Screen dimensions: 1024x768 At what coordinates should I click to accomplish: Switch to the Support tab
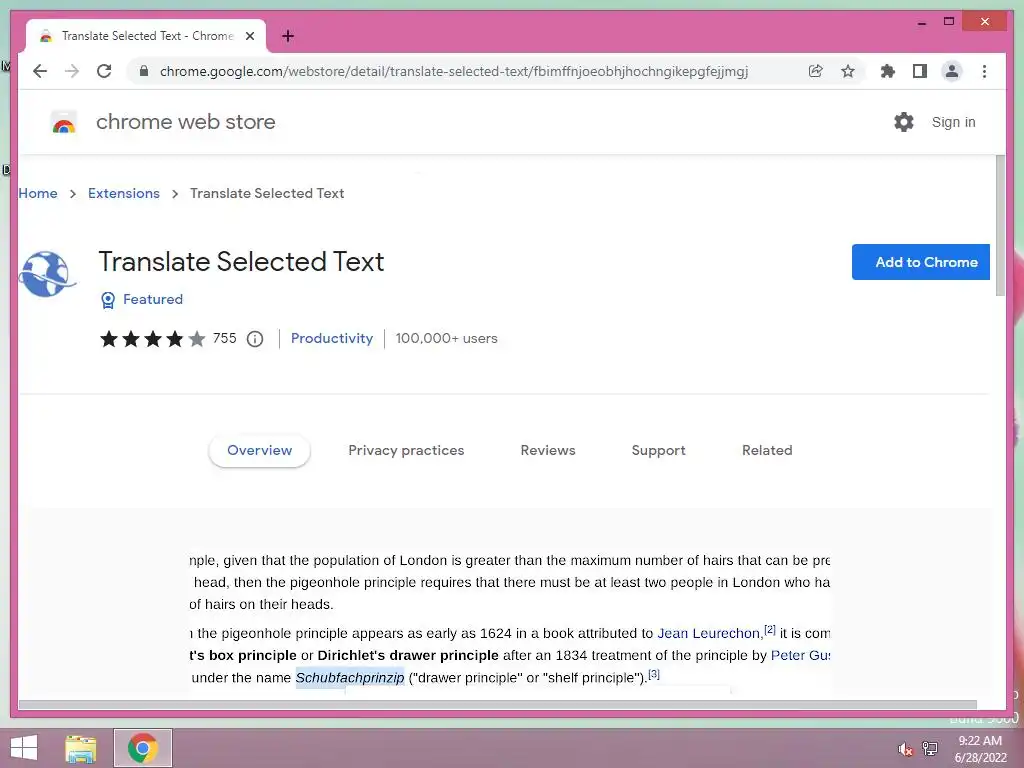pyautogui.click(x=658, y=450)
